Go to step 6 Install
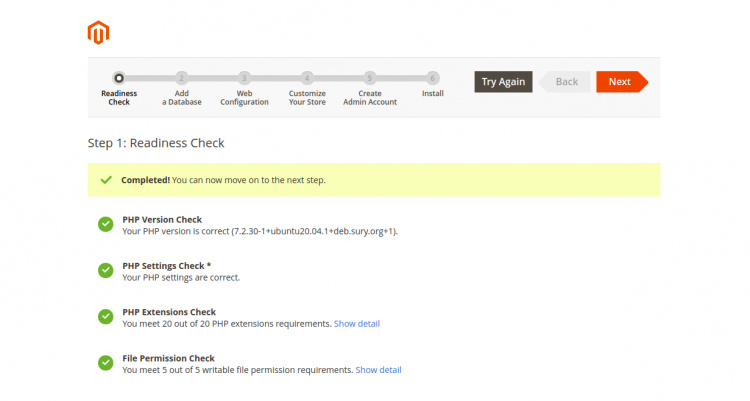The height and width of the screenshot is (401, 750). click(x=432, y=77)
